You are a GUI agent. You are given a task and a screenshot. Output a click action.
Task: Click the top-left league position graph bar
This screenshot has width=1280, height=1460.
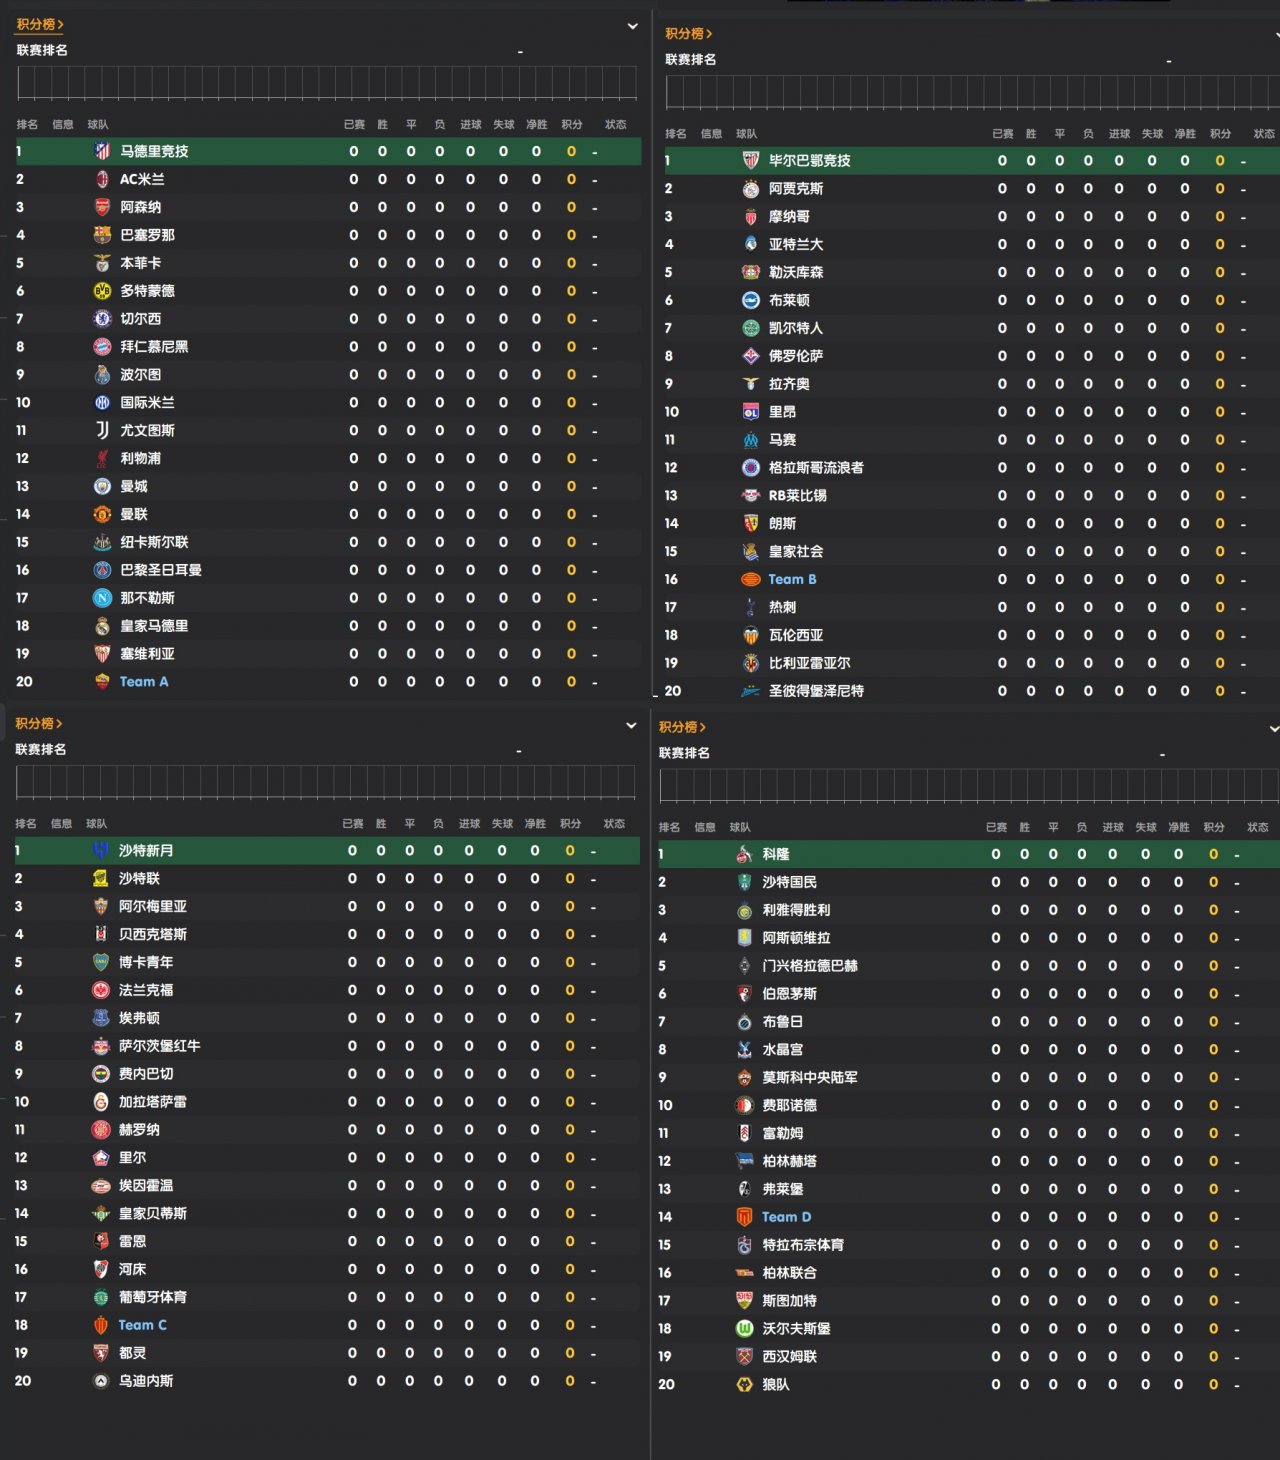(327, 83)
